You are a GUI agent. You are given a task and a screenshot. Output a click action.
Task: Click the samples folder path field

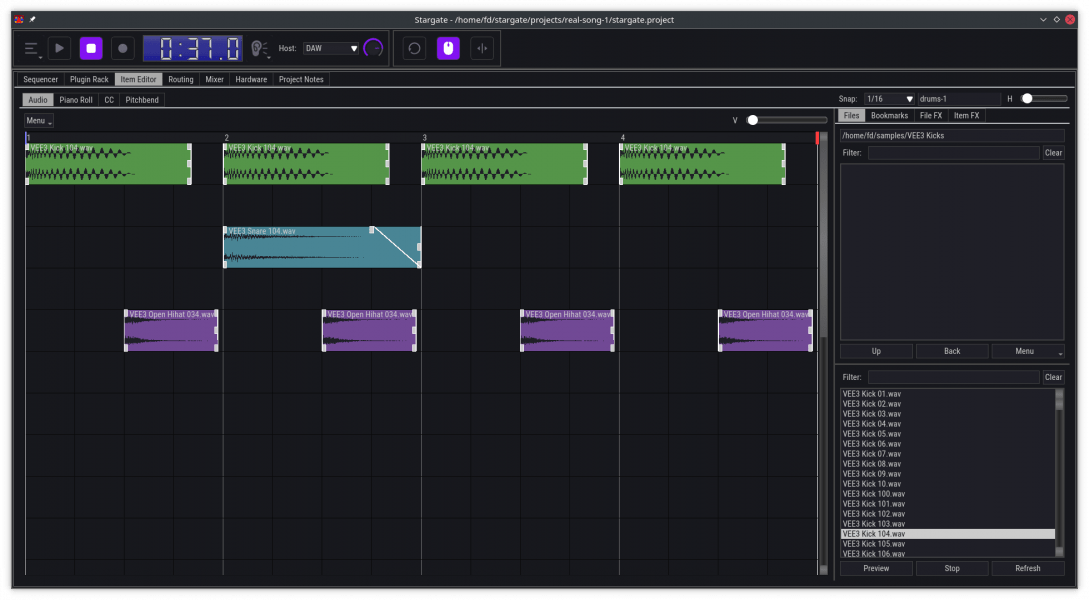point(951,135)
